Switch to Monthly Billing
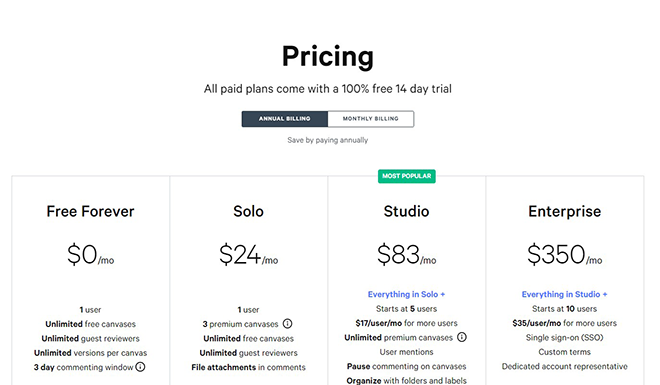Image resolution: width=660 pixels, height=385 pixels. coord(370,119)
